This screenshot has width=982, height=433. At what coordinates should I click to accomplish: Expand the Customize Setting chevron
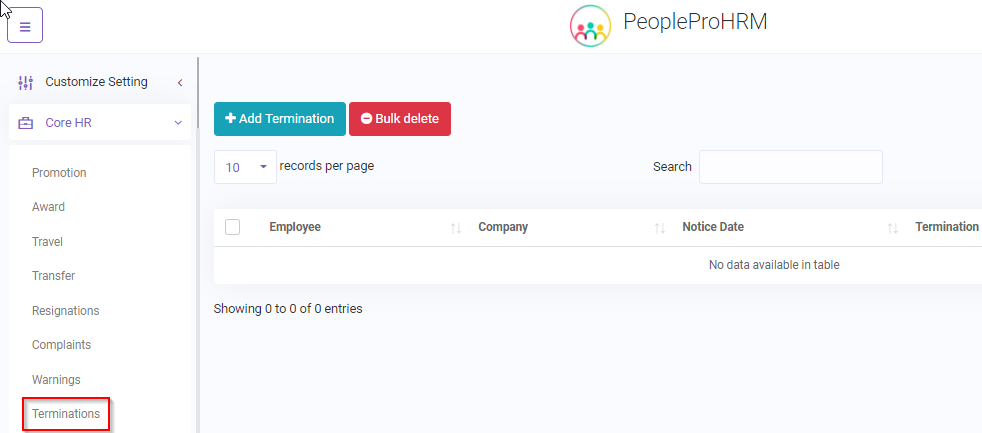180,82
